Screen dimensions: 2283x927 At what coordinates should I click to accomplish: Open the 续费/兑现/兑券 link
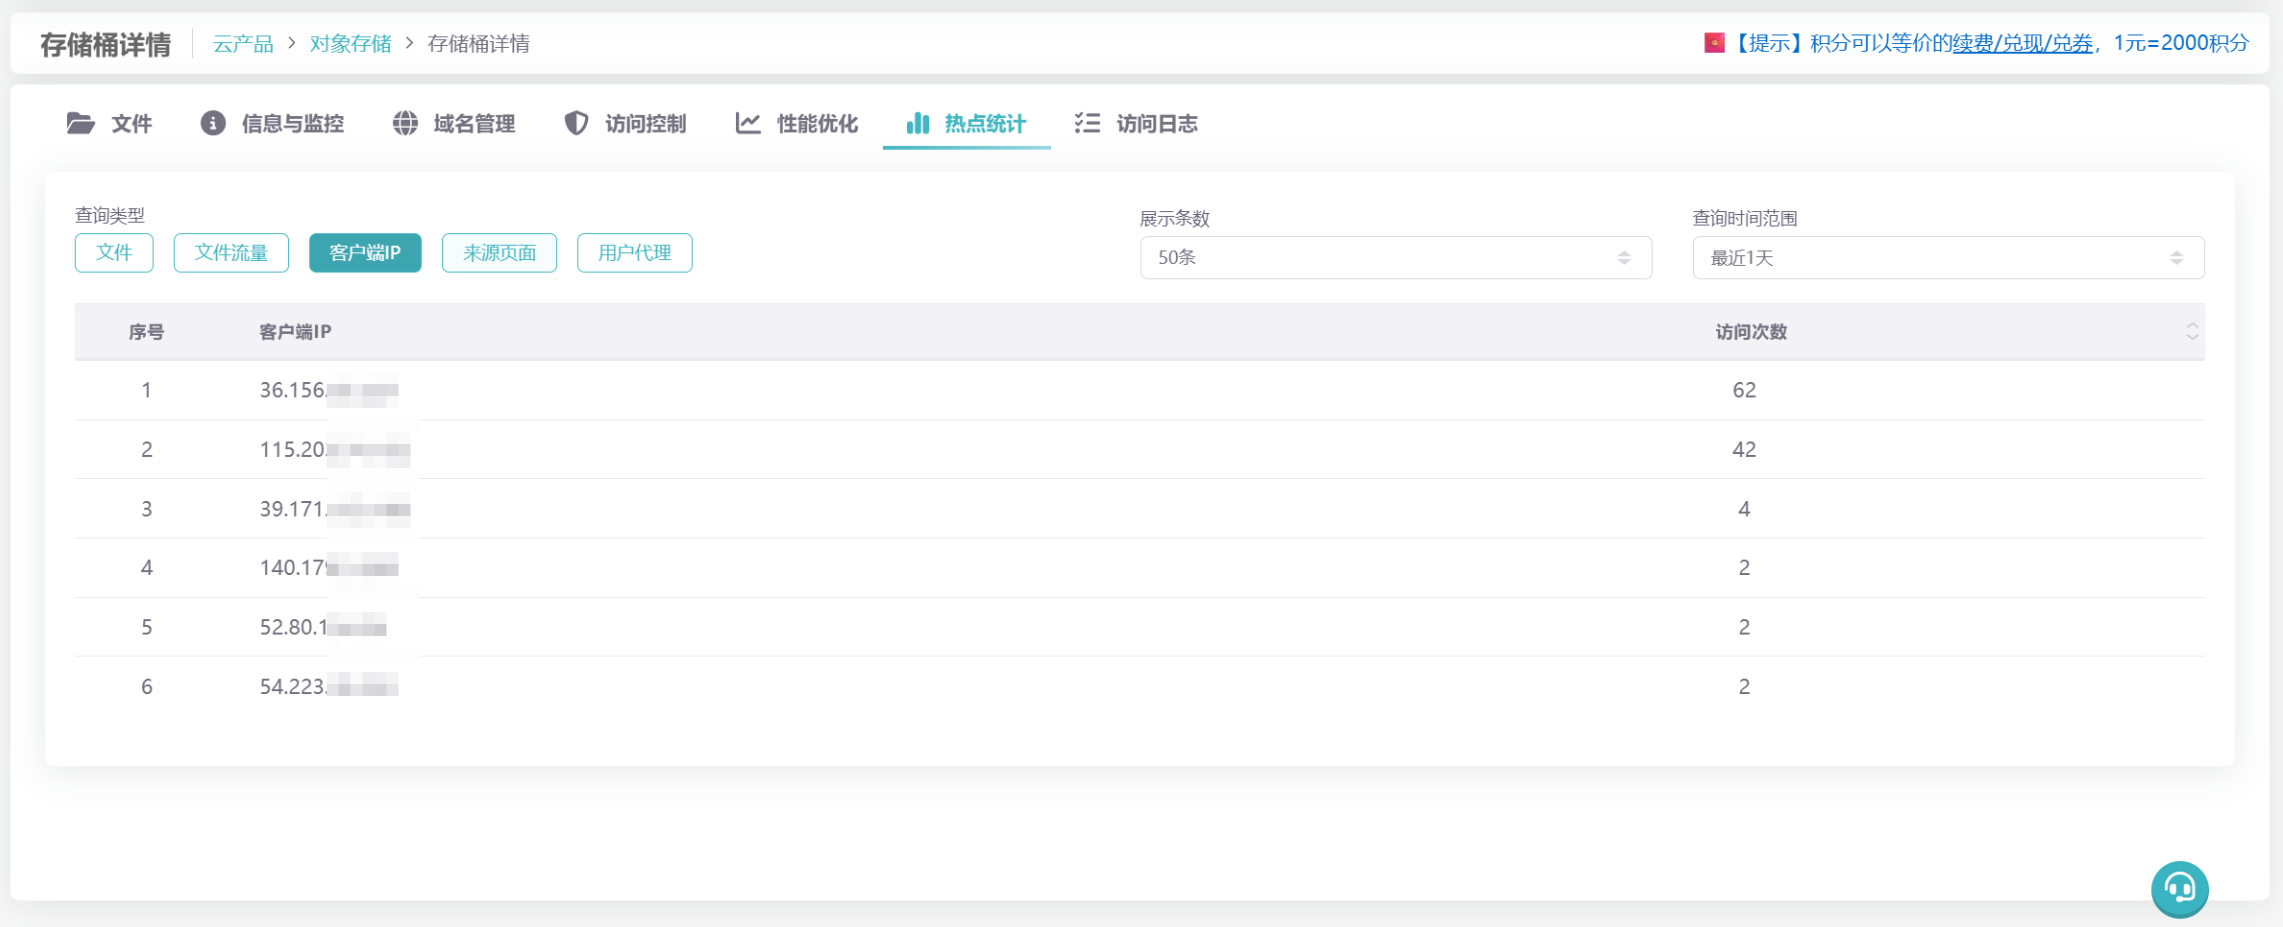click(2022, 43)
